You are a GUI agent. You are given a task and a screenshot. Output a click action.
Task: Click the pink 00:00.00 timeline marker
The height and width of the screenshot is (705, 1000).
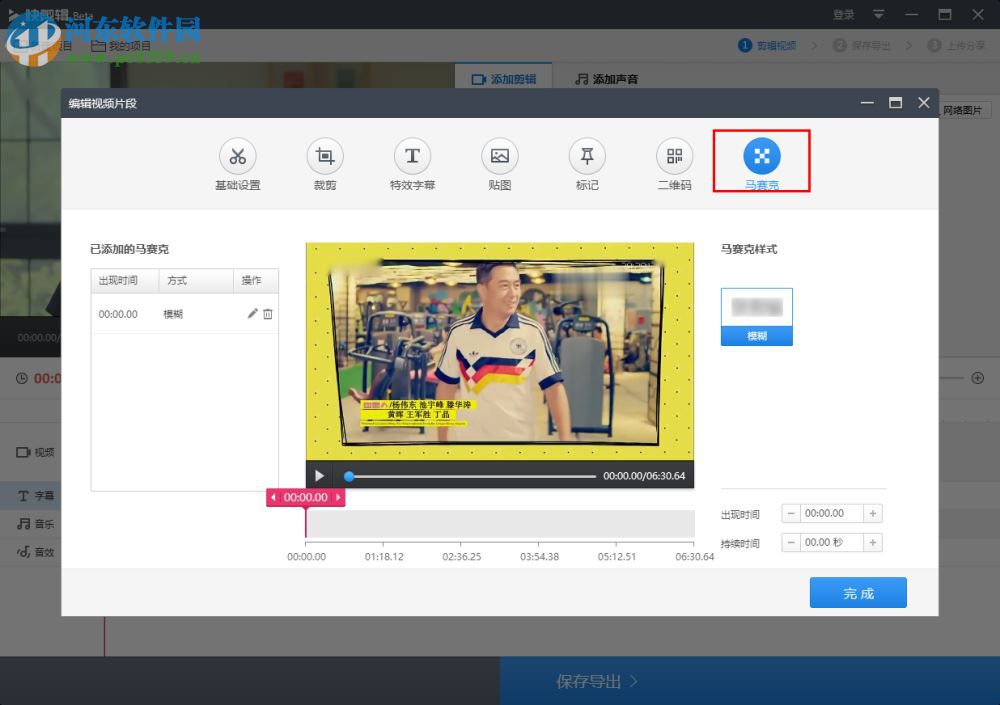tap(305, 497)
